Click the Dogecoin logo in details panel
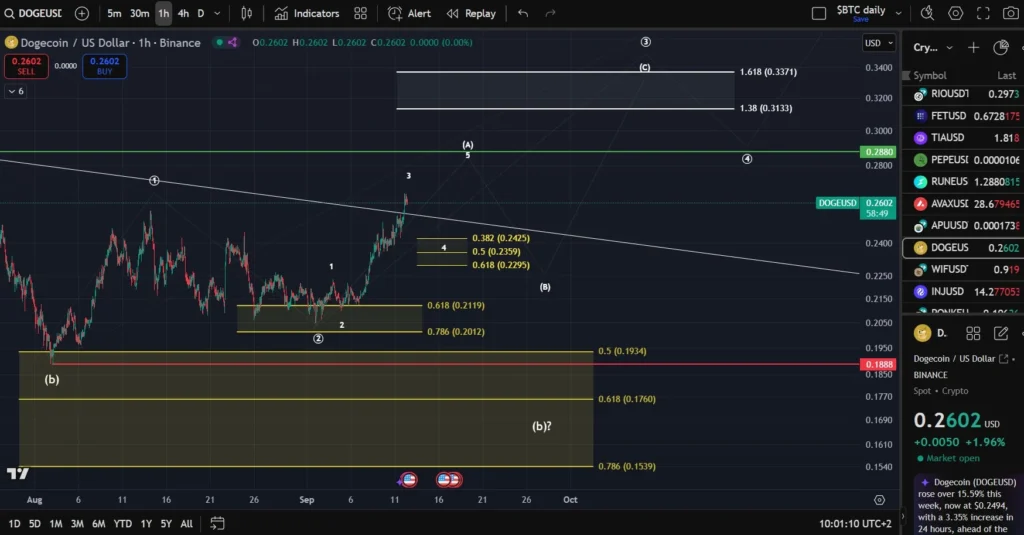 [x=922, y=333]
